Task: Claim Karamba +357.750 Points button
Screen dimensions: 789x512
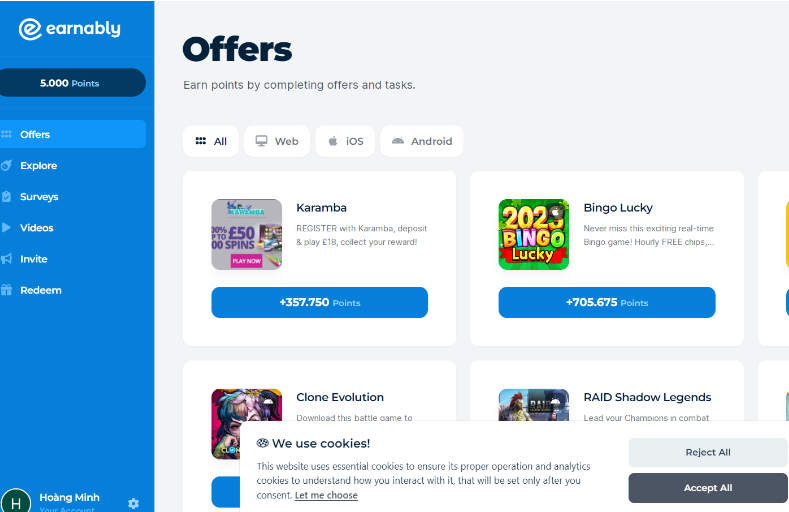Action: [320, 302]
